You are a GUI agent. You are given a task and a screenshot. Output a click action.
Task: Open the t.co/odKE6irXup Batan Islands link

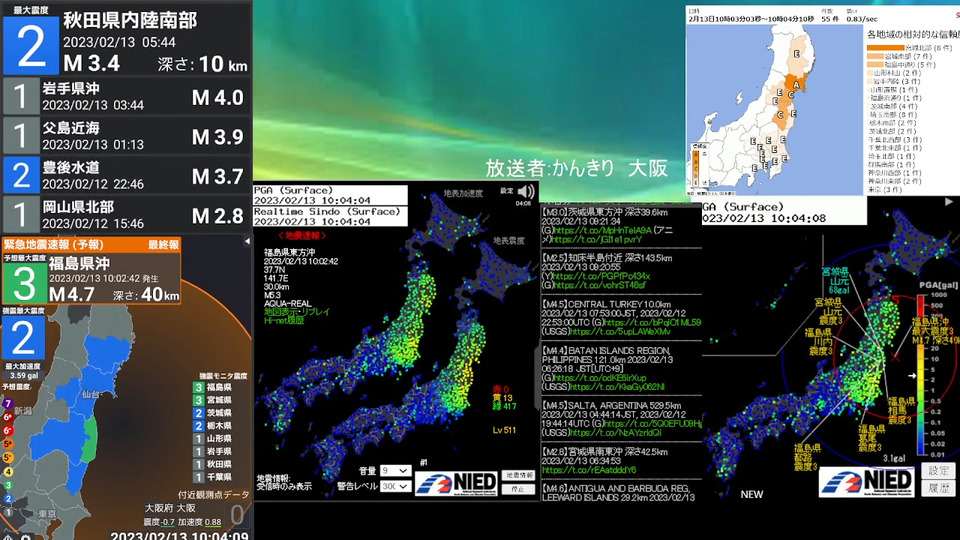(x=599, y=378)
